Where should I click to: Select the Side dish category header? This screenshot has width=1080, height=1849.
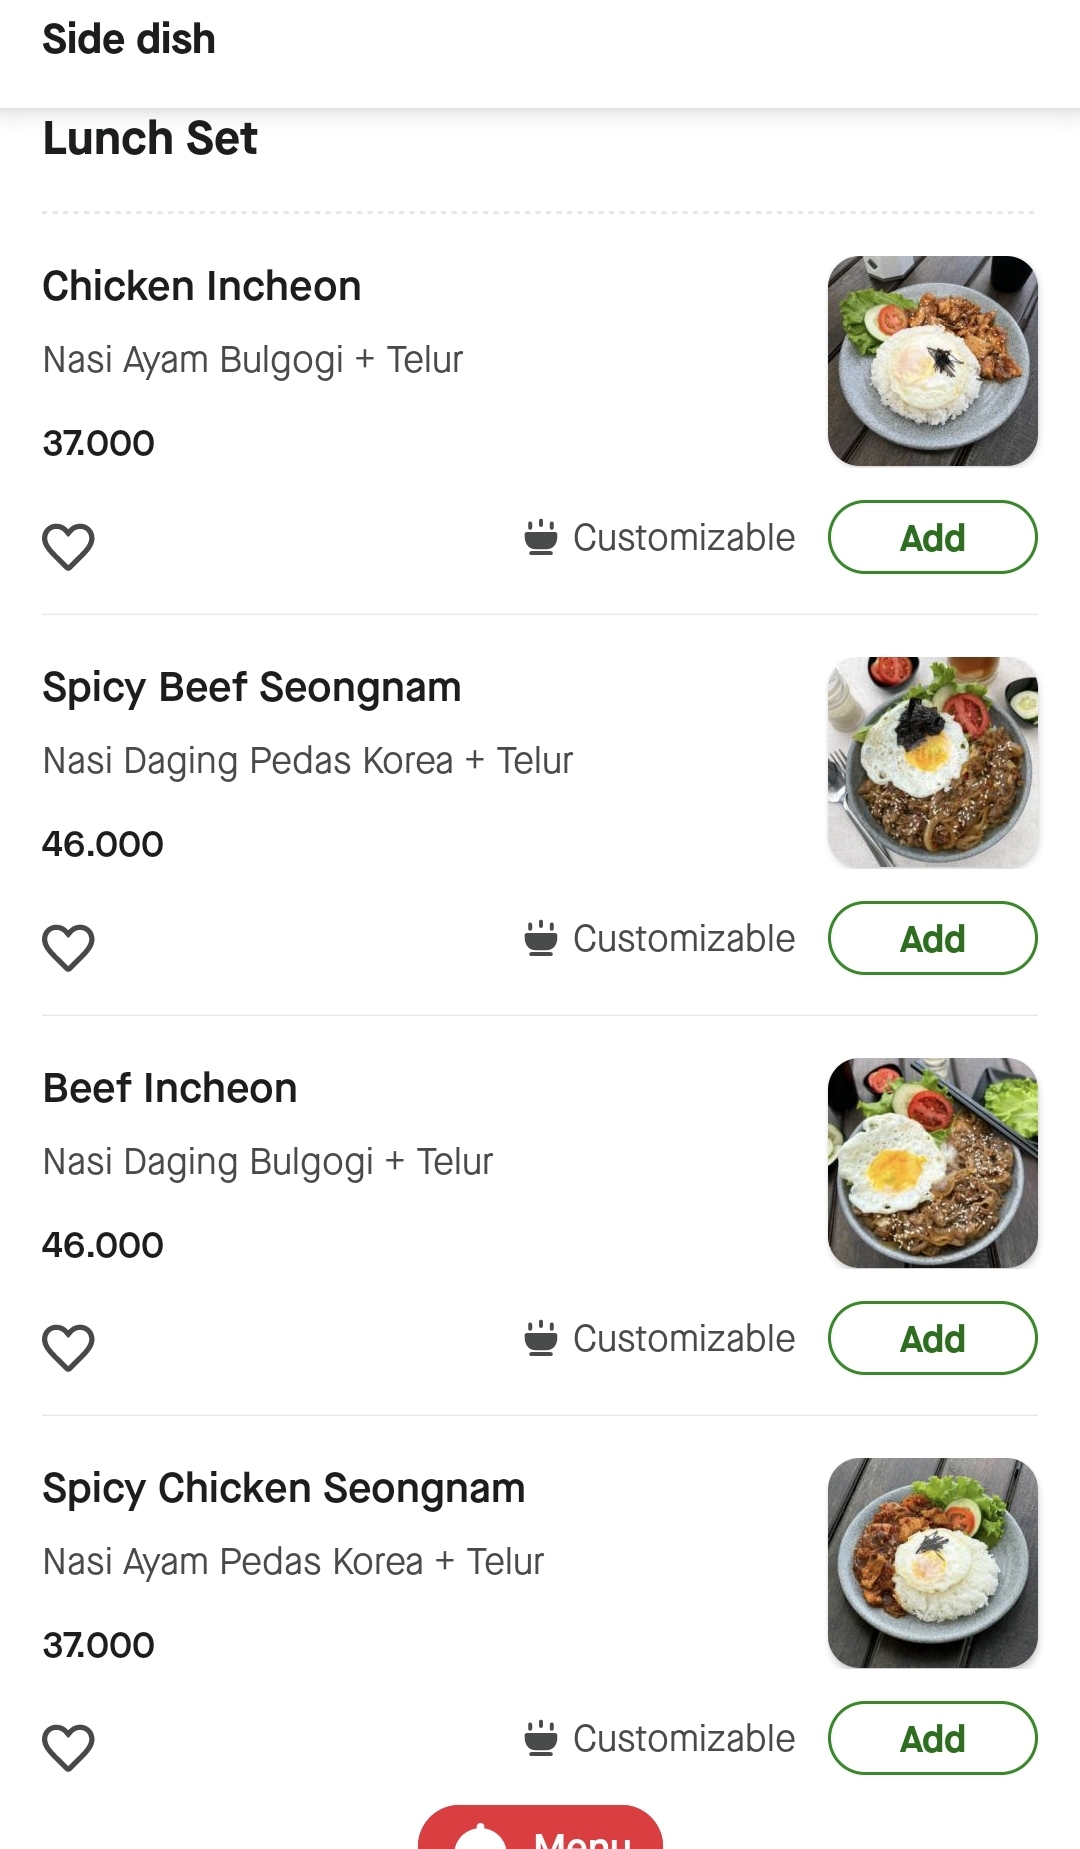tap(129, 40)
